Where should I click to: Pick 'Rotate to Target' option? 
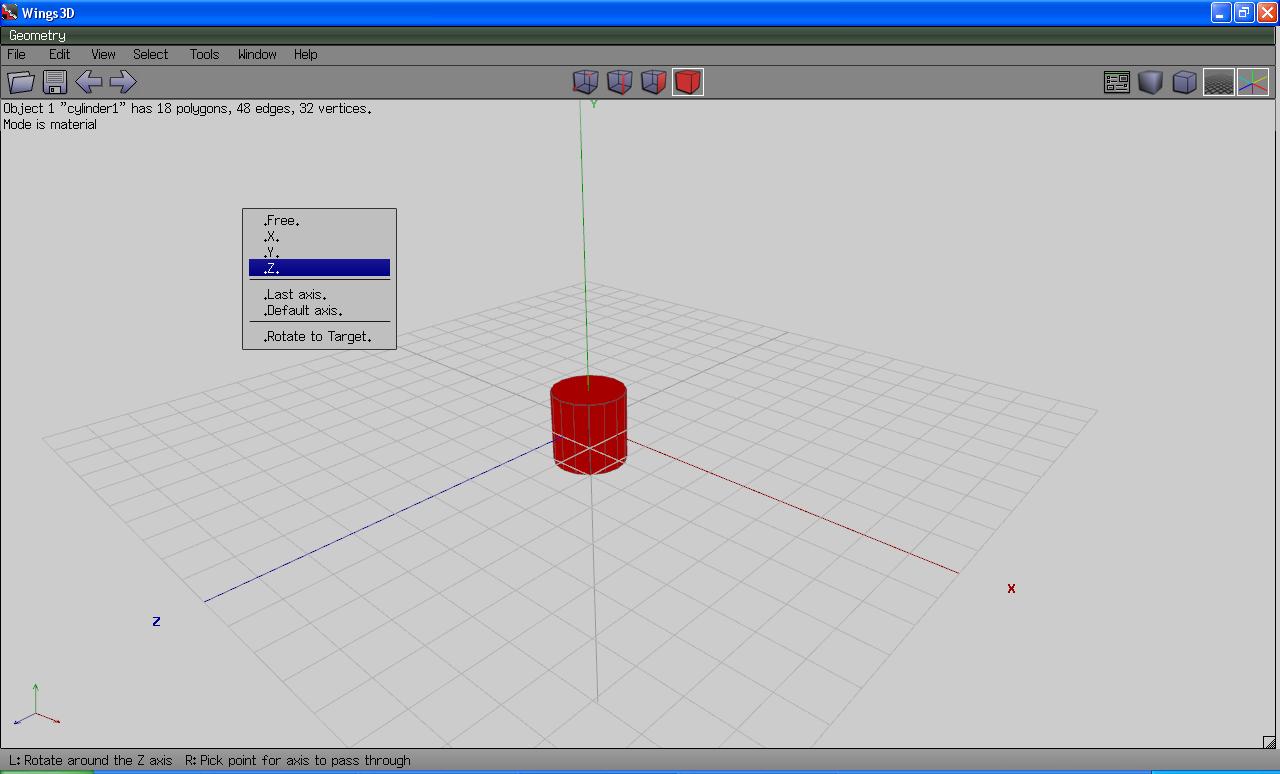tap(318, 337)
